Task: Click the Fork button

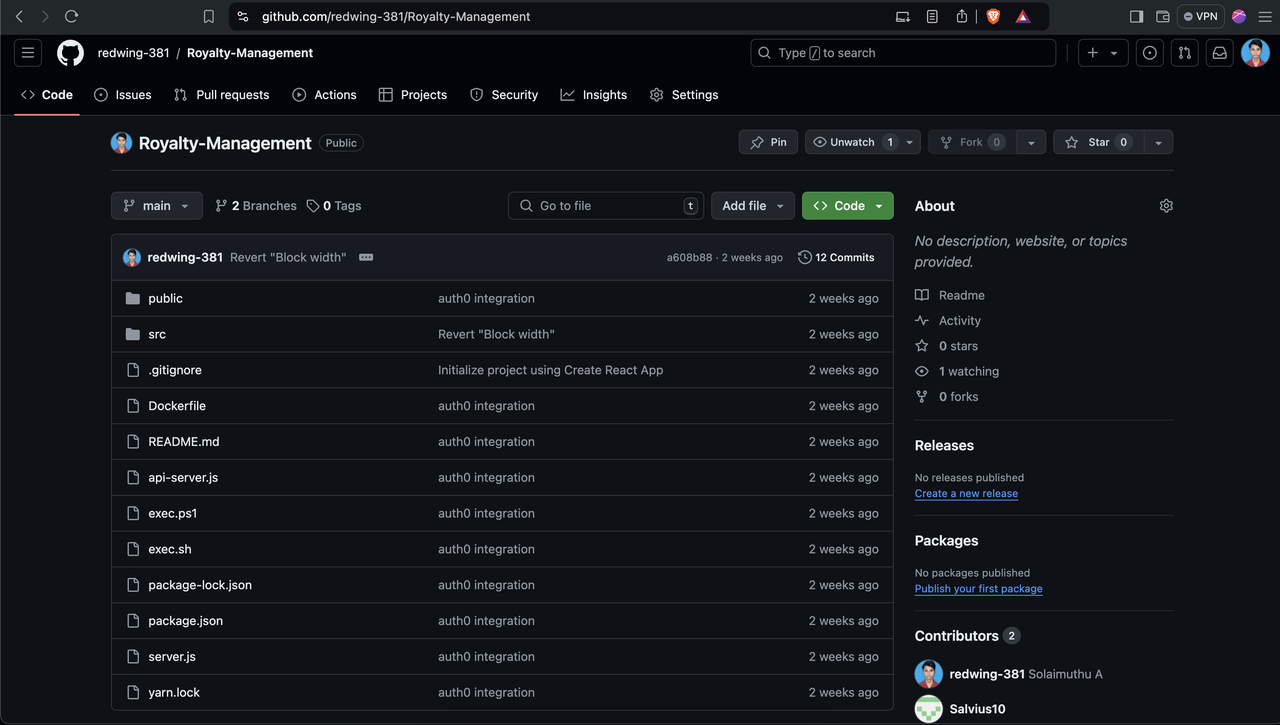Action: tap(972, 142)
